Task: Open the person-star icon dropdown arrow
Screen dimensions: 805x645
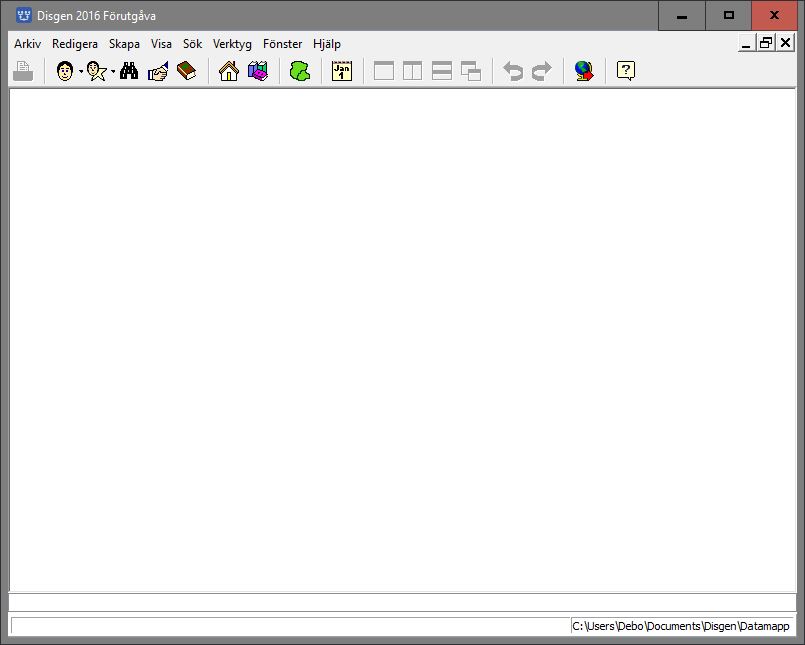Action: pos(113,71)
